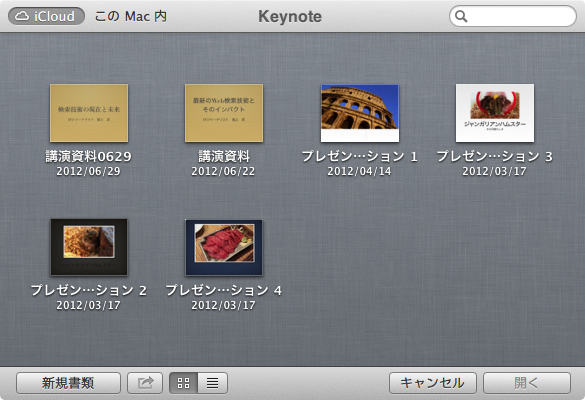Click the プレゼン…ション 3 file name
585x400 pixels.
click(494, 156)
